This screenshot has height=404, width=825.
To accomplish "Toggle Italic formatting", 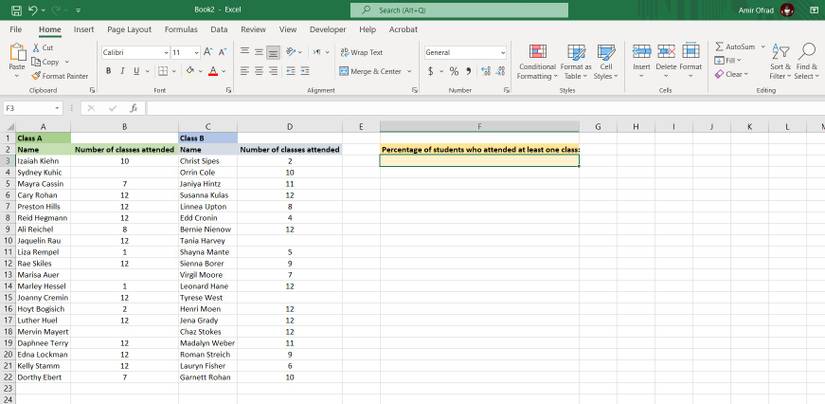I will click(123, 71).
